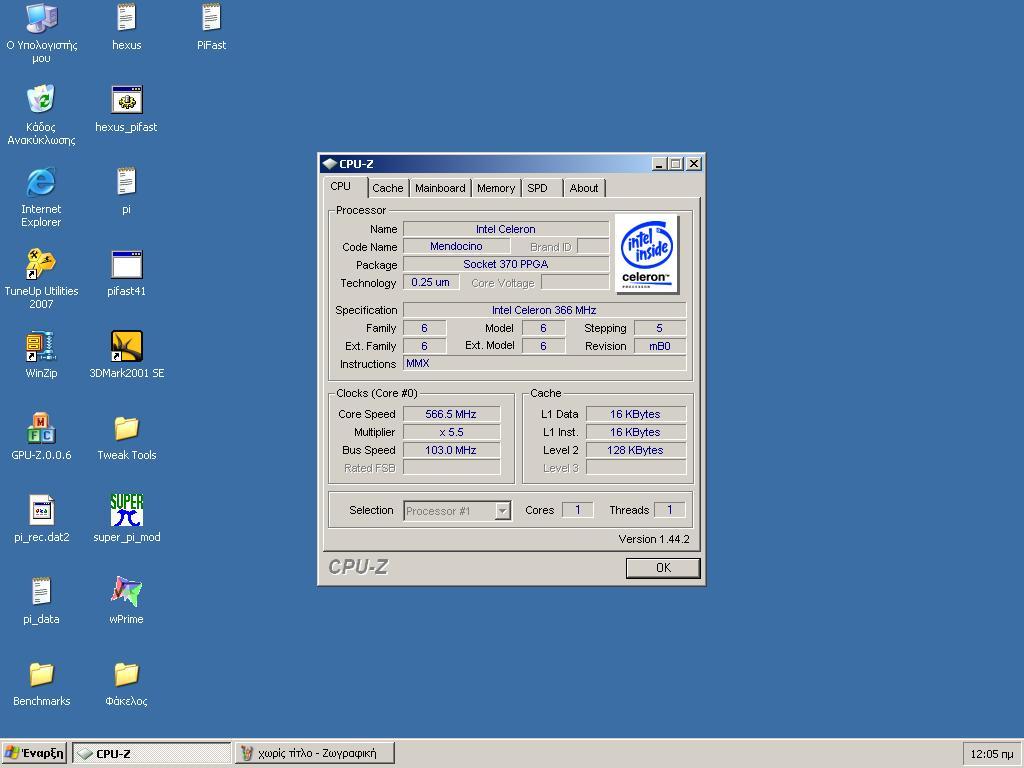The height and width of the screenshot is (768, 1024).
Task: Open the Mainboard tab
Action: [x=440, y=188]
